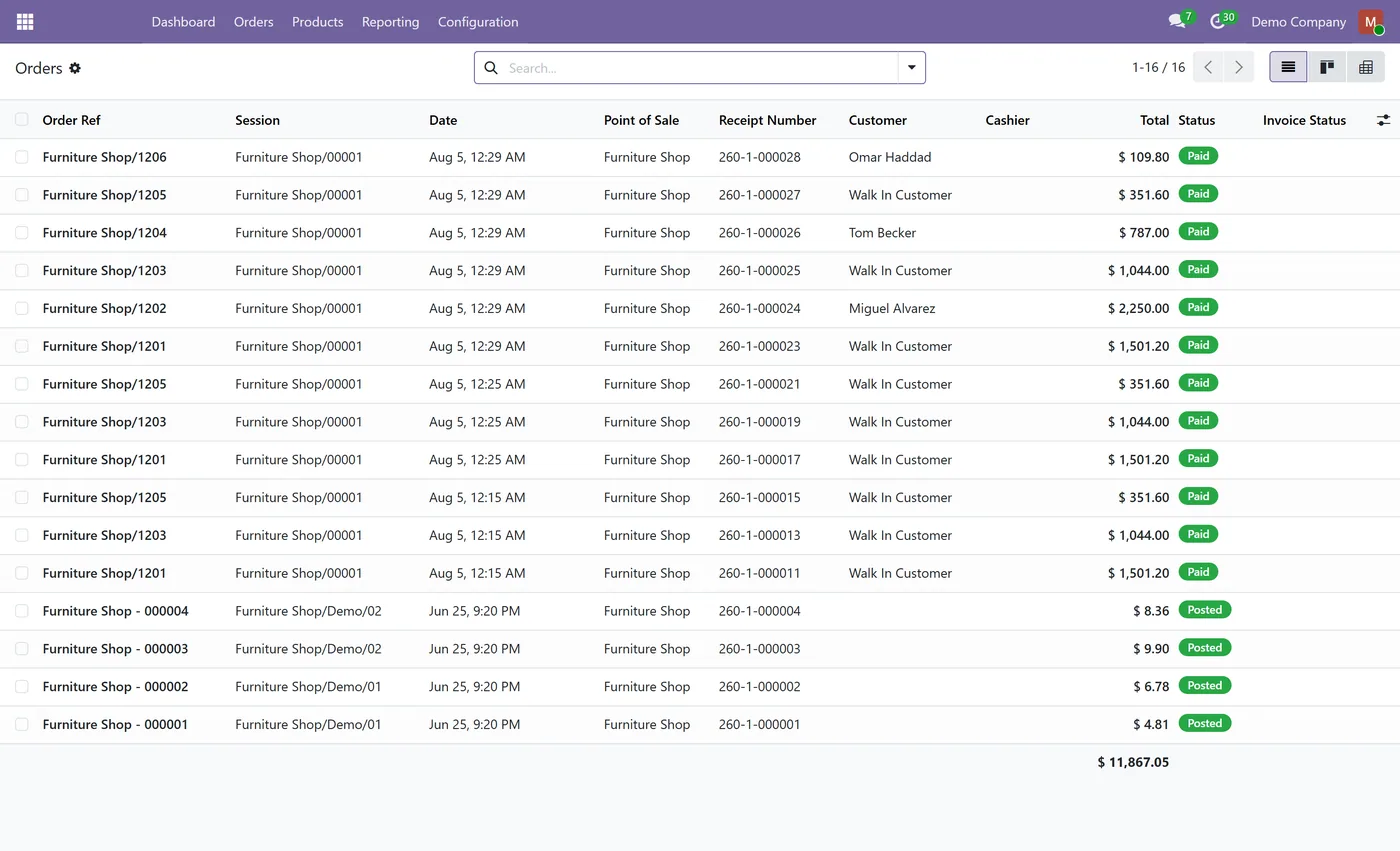This screenshot has height=851, width=1400.
Task: Check the Furniture Shop/1204 row checkbox
Action: pyautogui.click(x=22, y=233)
